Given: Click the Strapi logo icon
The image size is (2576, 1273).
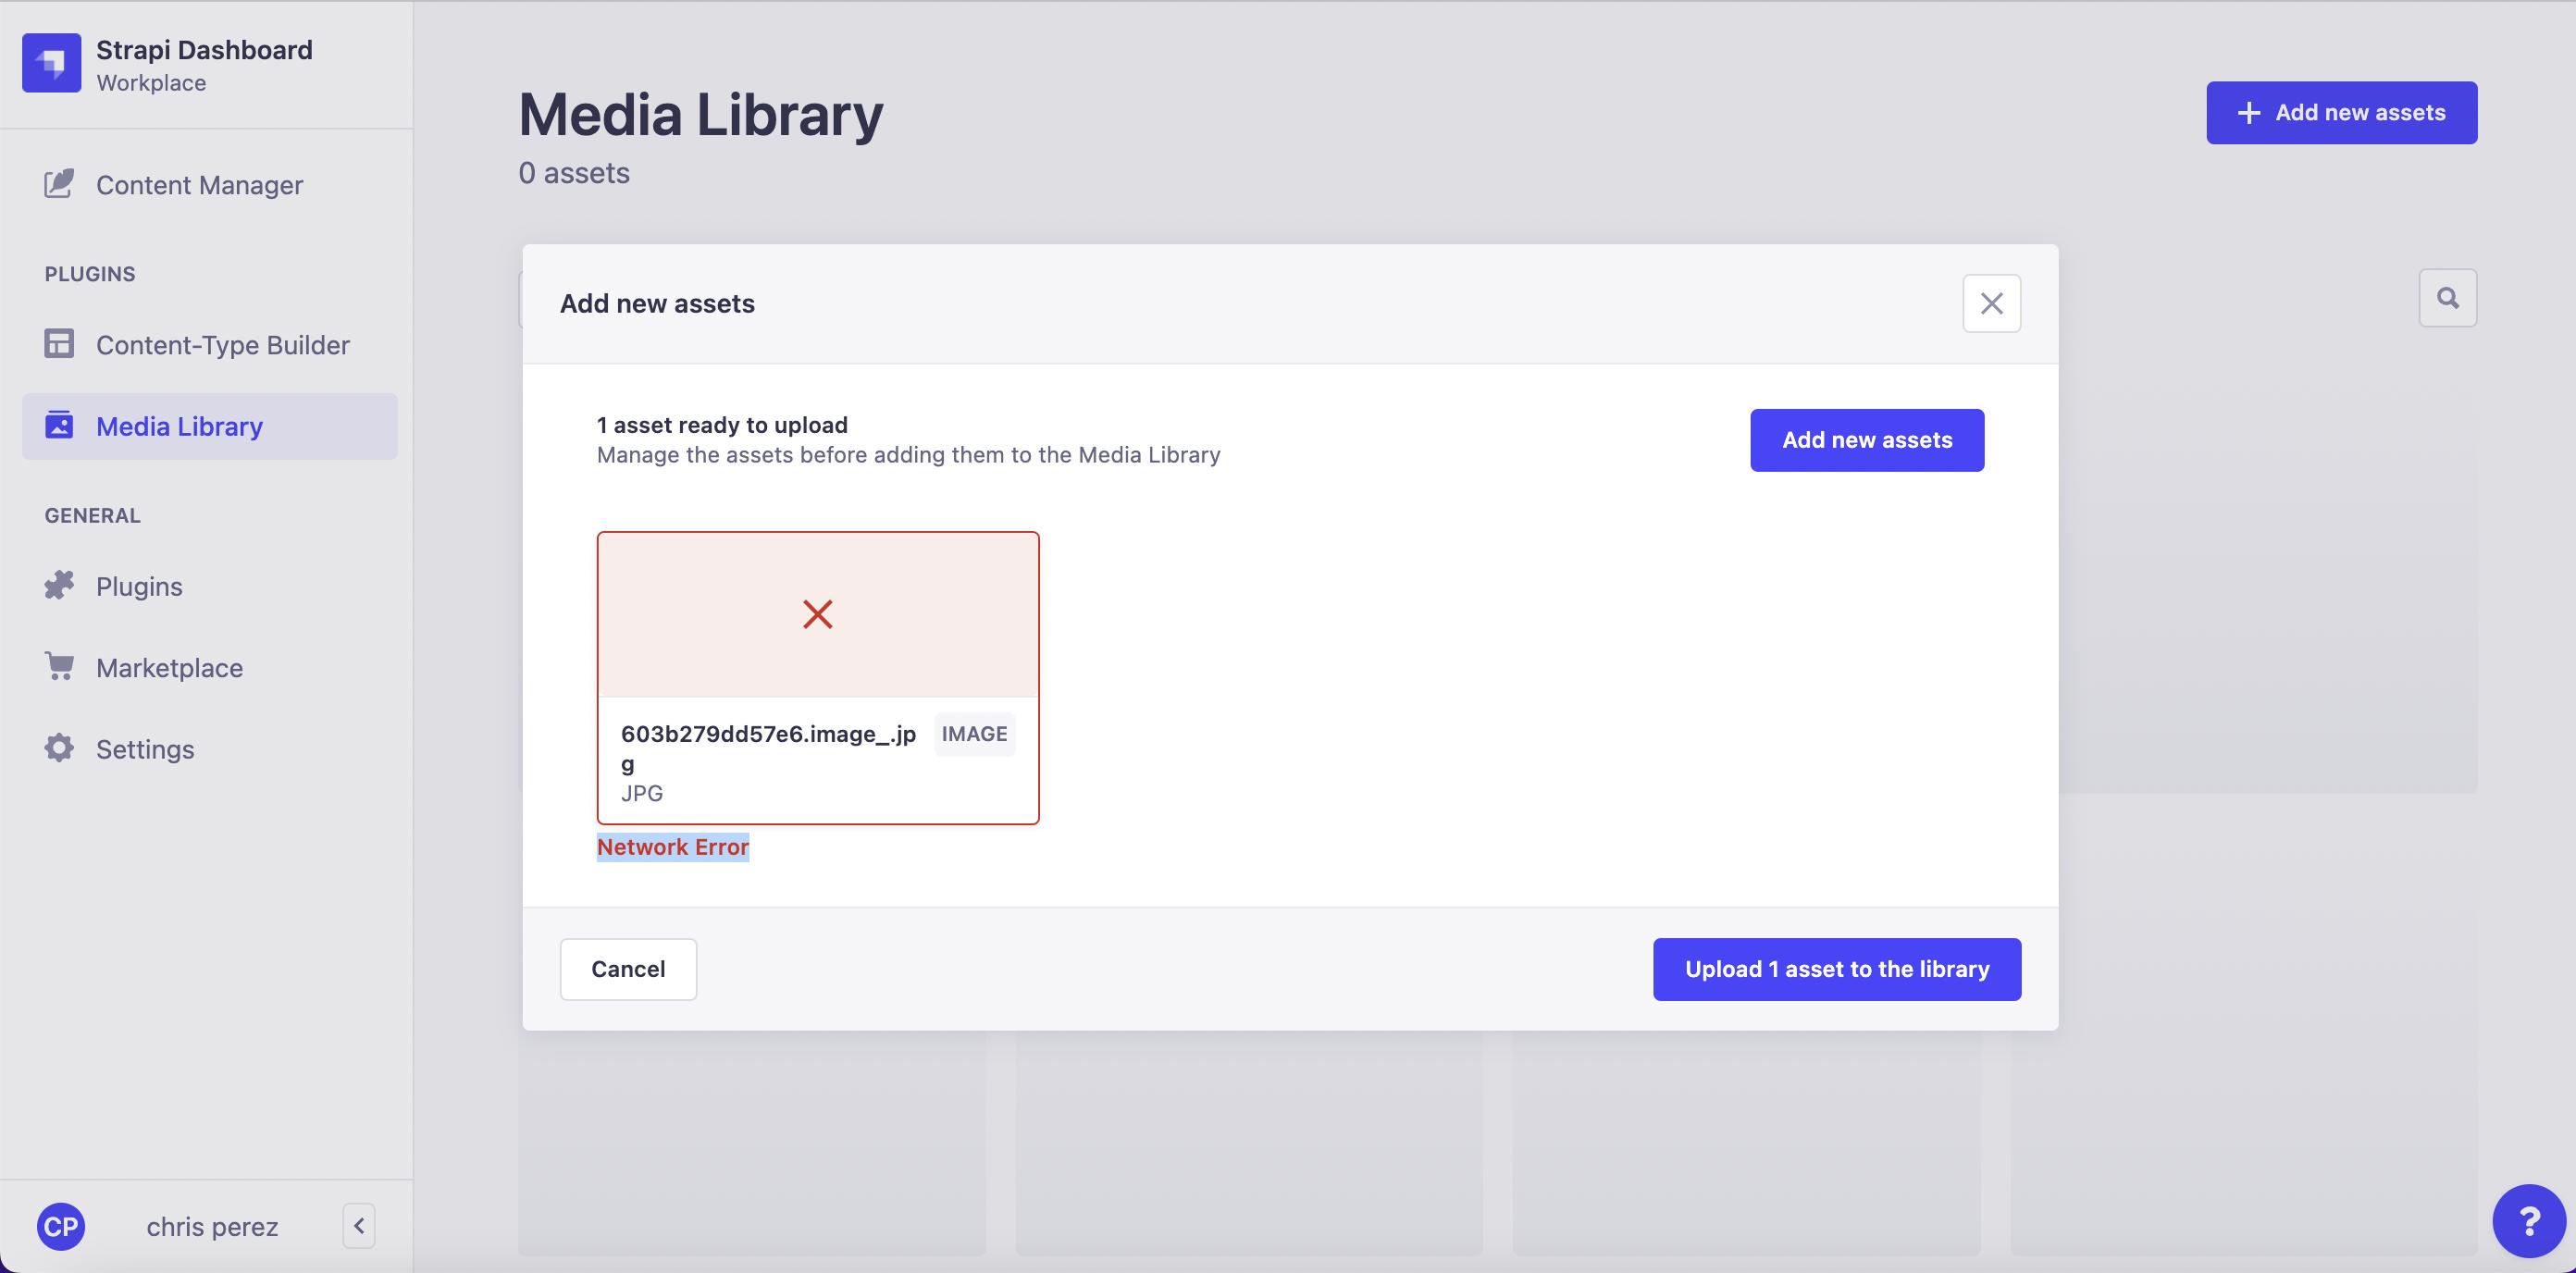Looking at the screenshot, I should point(52,63).
